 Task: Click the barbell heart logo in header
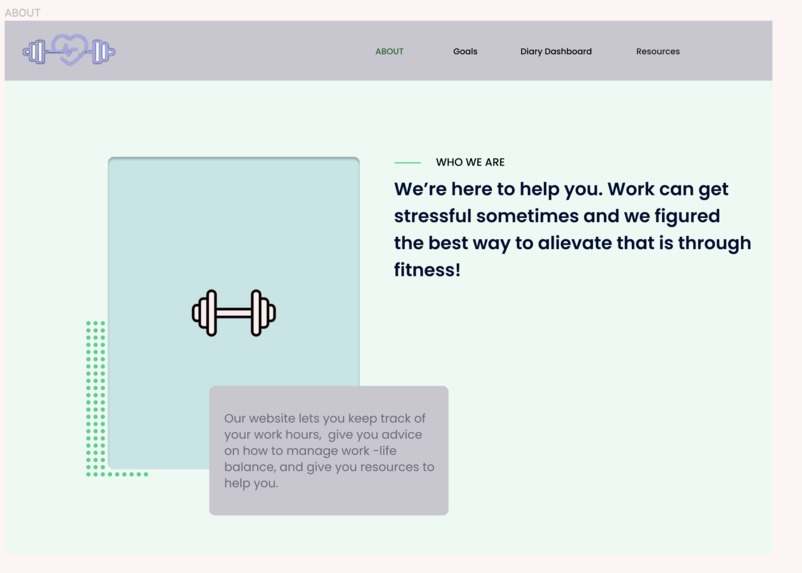tap(69, 51)
